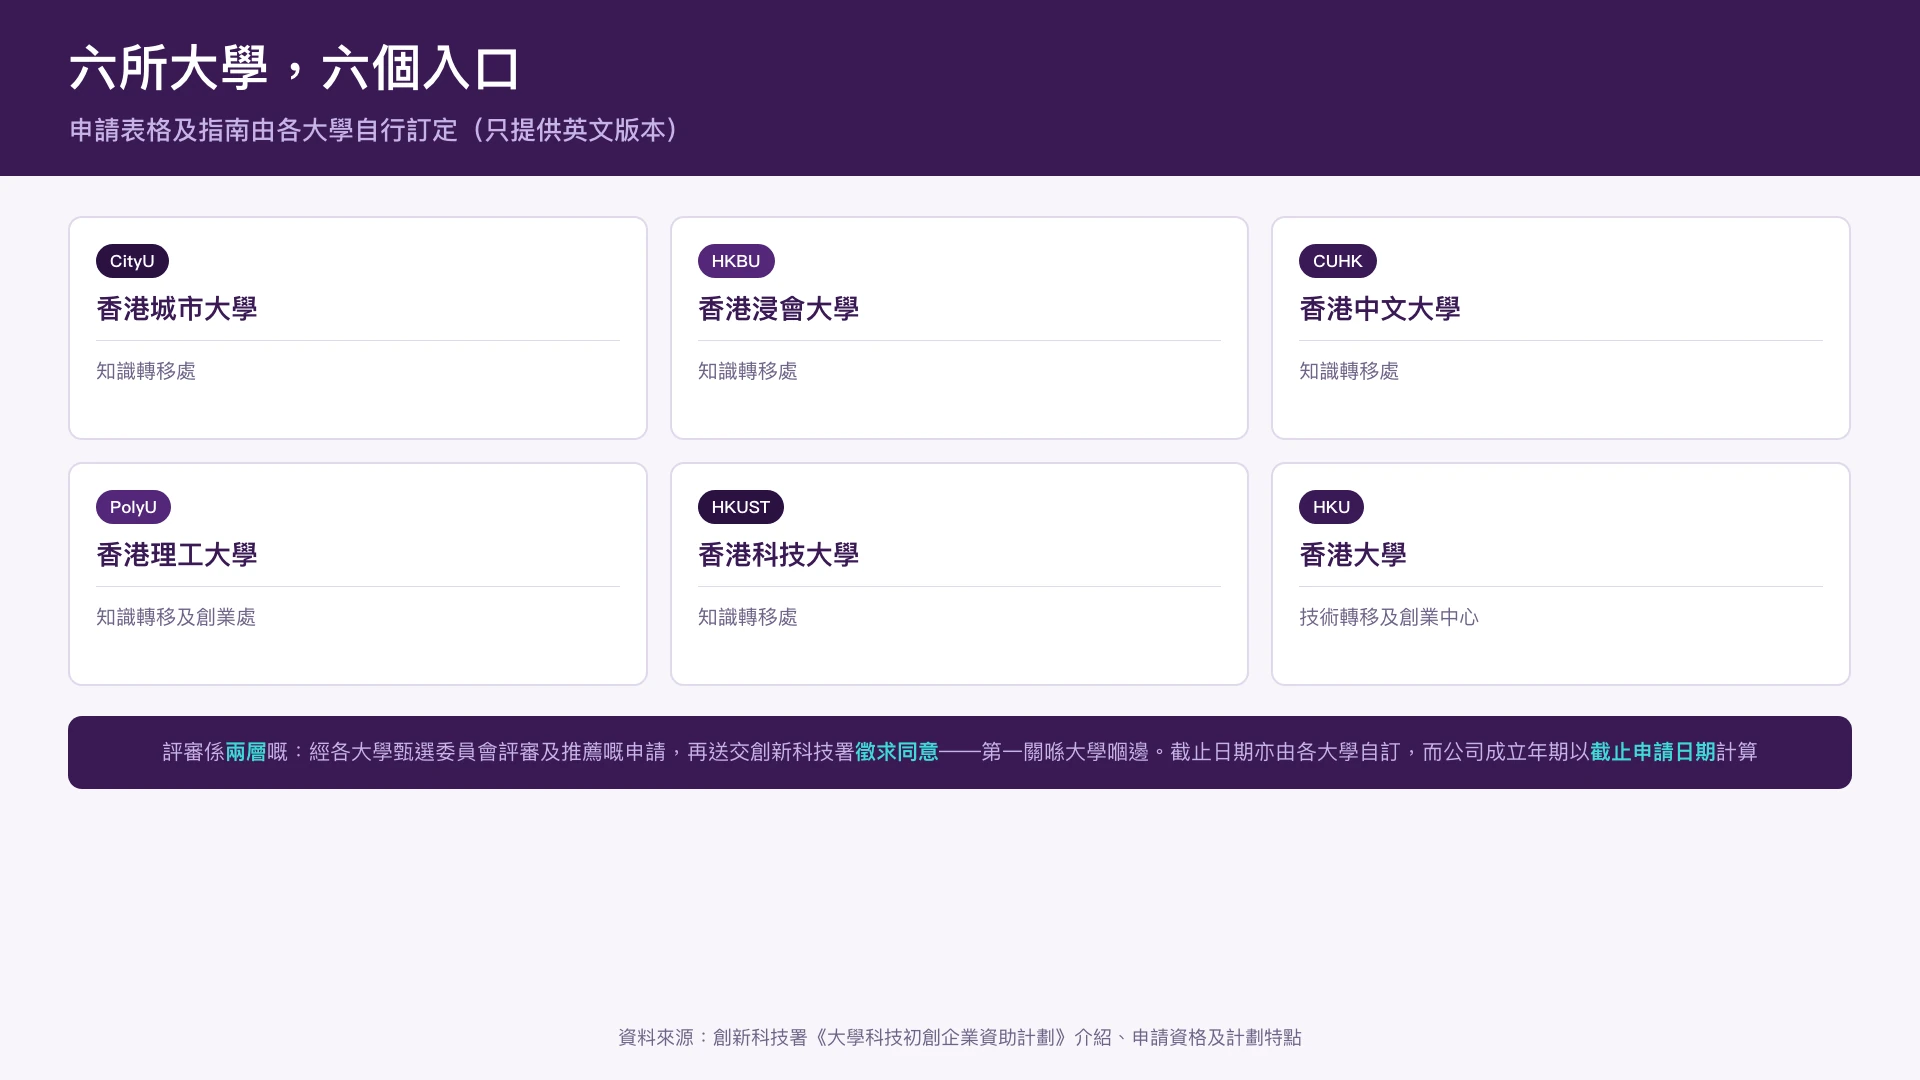This screenshot has height=1080, width=1920.
Task: Select the heading 香港大學
Action: 1352,555
